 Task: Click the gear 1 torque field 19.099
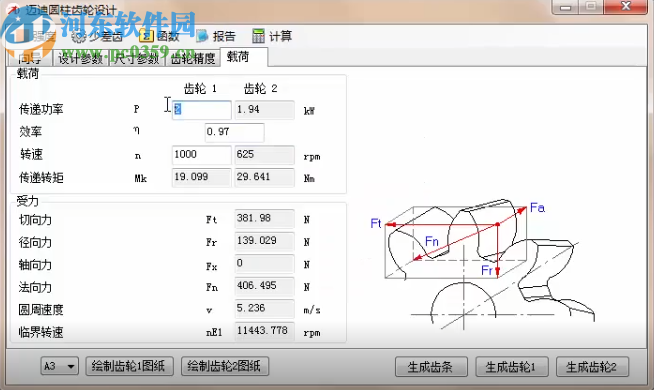pyautogui.click(x=201, y=177)
